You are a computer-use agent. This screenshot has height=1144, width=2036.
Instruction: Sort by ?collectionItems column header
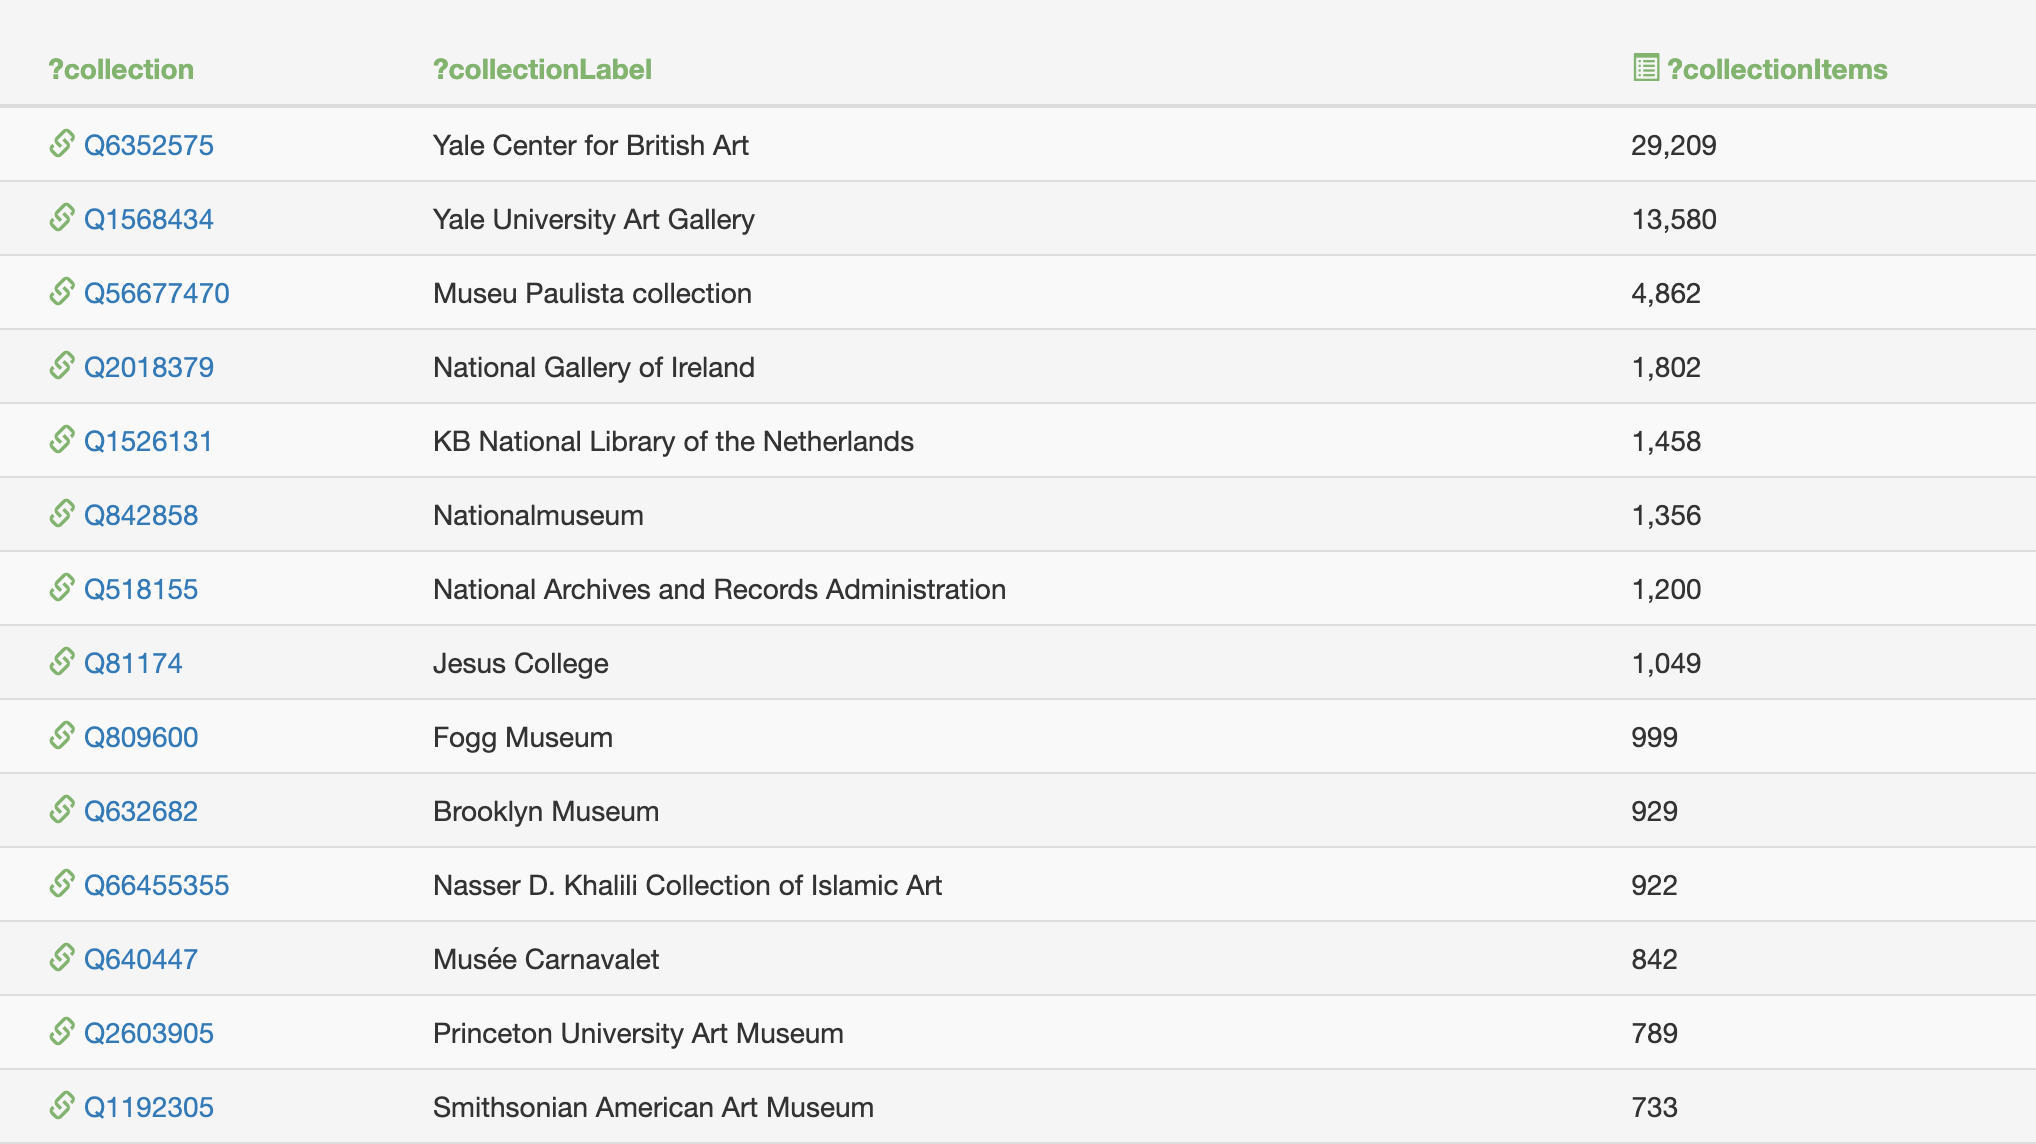(x=1777, y=69)
